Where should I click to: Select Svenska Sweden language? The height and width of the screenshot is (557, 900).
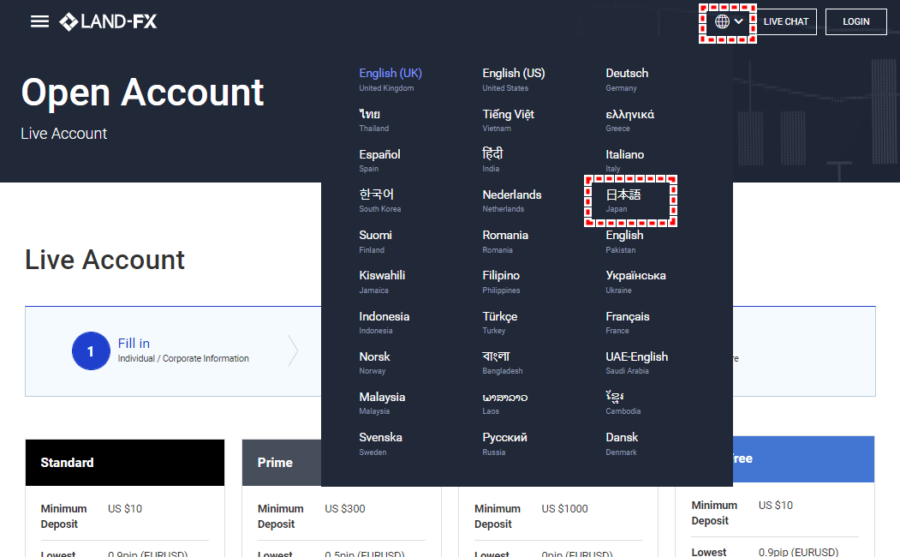tap(381, 443)
